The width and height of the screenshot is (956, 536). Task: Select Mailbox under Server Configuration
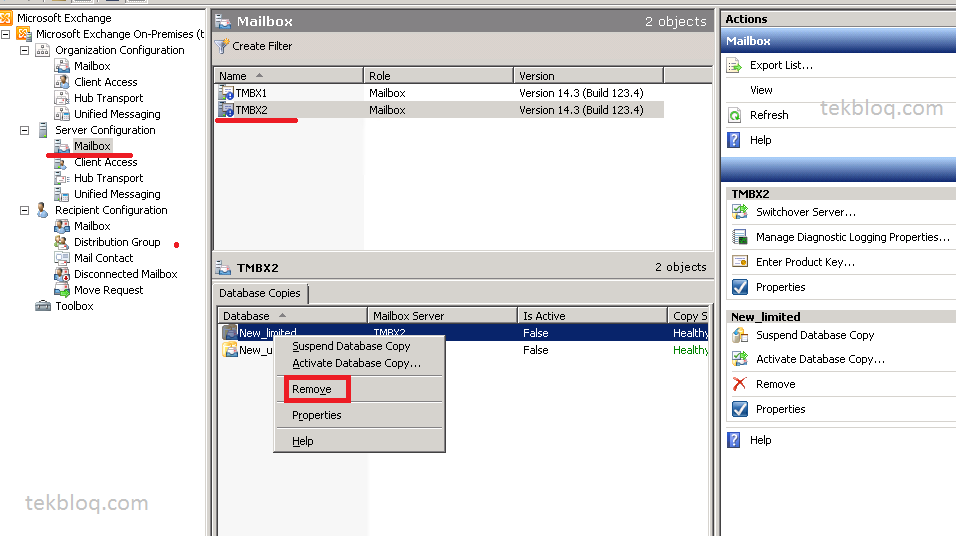[92, 146]
